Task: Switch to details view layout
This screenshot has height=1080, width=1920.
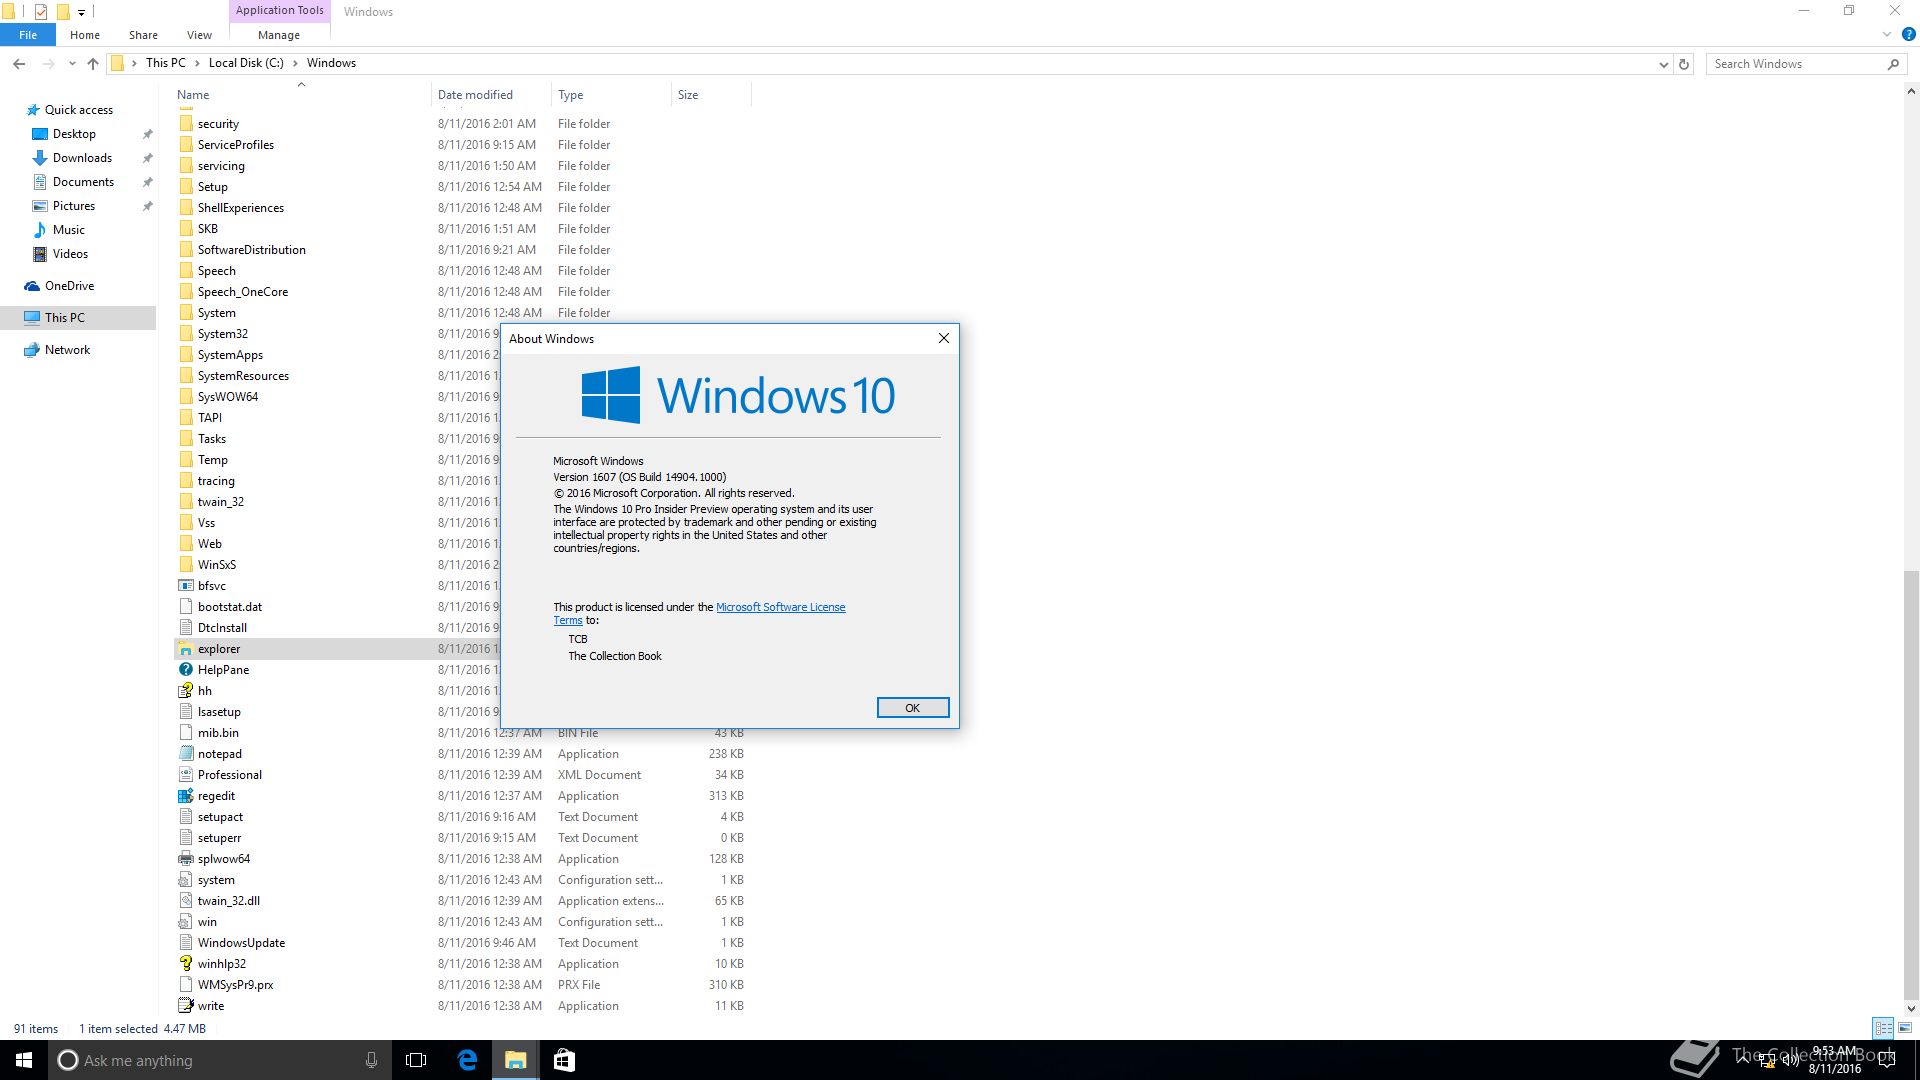Action: [x=1883, y=1028]
